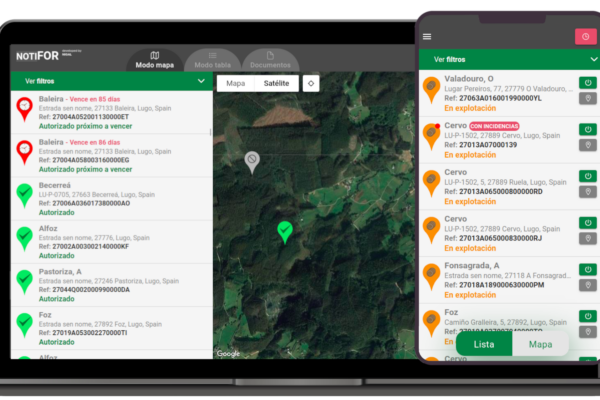This screenshot has width=600, height=400.
Task: Click the gray prohibited map marker
Action: tap(252, 162)
